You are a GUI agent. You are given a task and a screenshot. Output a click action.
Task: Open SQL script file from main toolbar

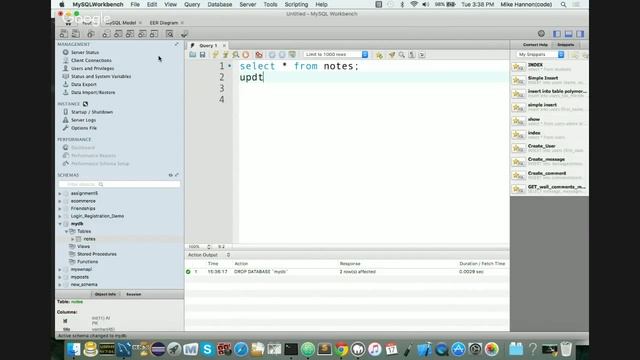click(76, 34)
